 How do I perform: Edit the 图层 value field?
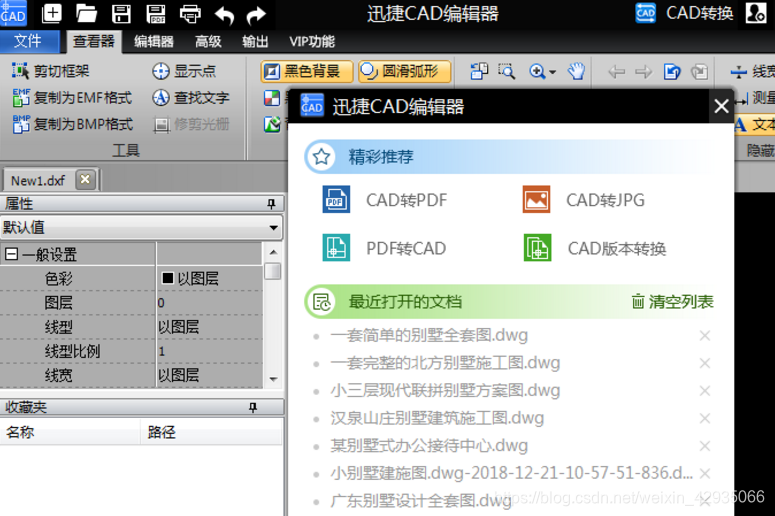(x=210, y=302)
